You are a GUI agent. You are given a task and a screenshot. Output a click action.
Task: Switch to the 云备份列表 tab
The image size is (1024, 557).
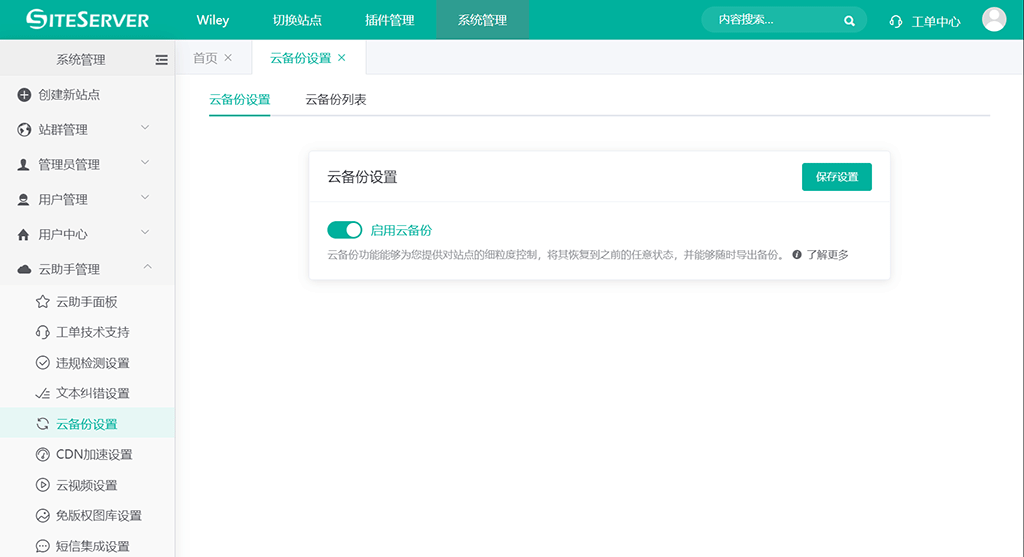point(335,100)
